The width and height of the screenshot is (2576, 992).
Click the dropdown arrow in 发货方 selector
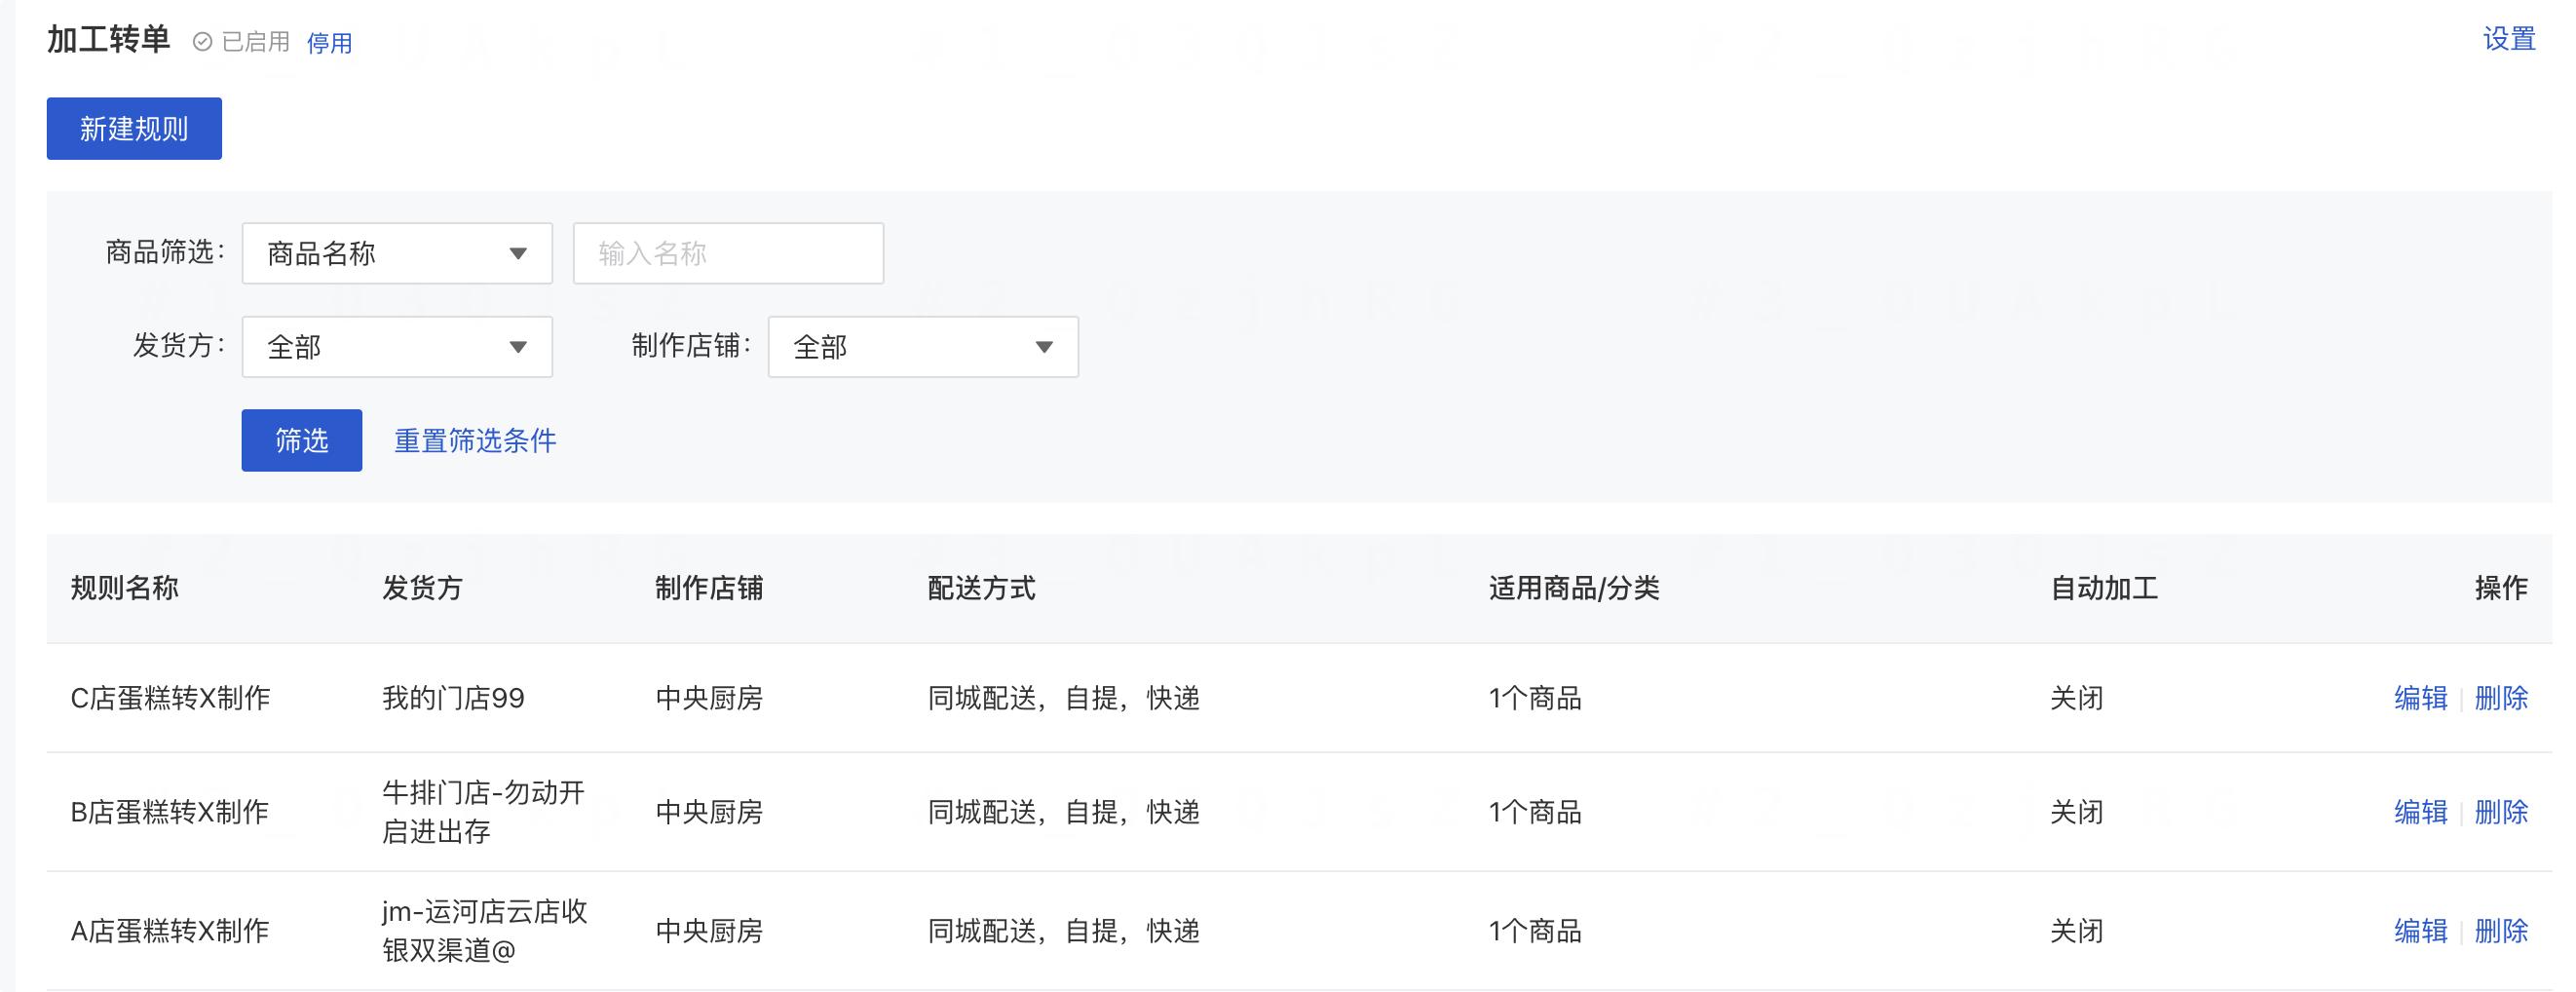click(x=518, y=347)
